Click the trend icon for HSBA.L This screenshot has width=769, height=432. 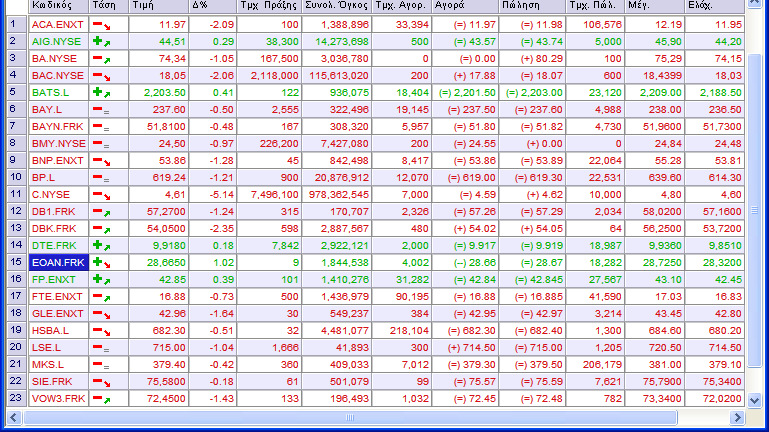(102, 331)
